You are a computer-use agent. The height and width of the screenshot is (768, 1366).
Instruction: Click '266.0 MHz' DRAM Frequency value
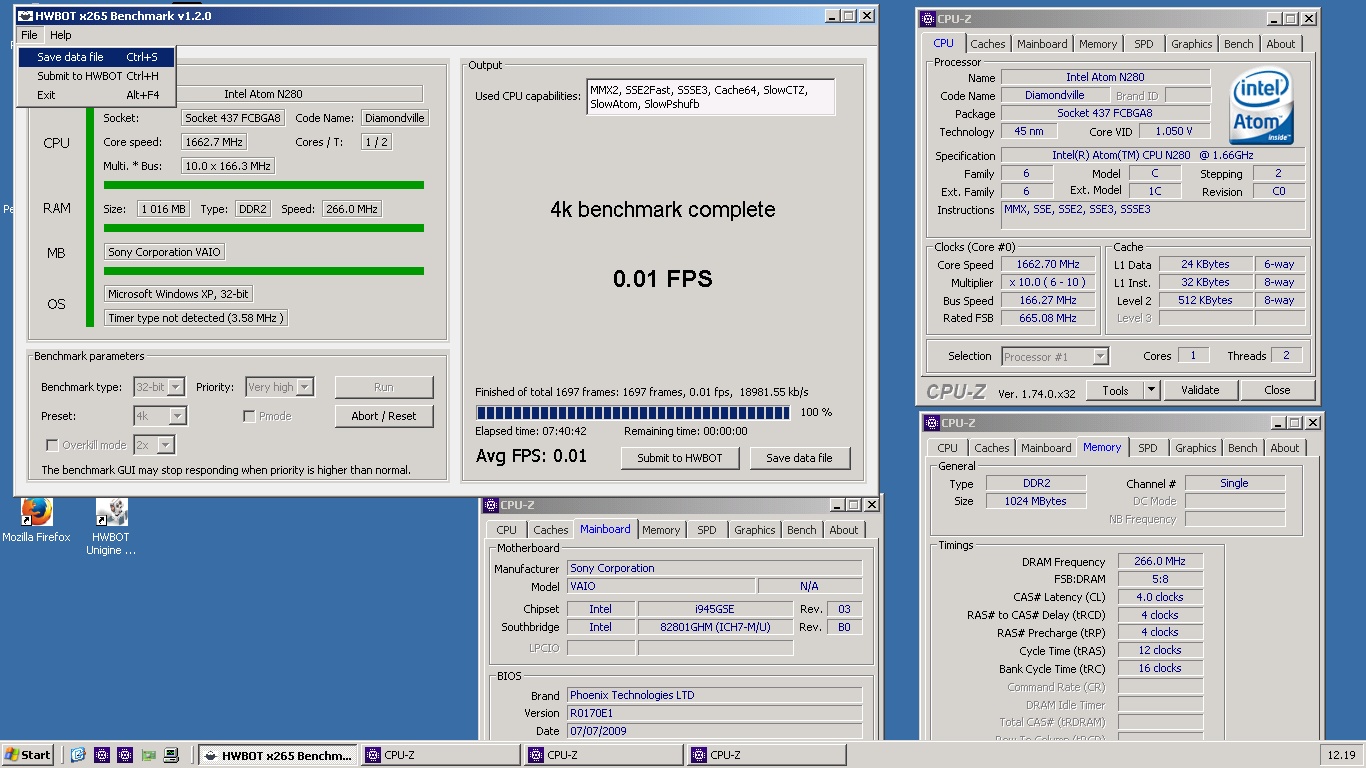pyautogui.click(x=1160, y=561)
